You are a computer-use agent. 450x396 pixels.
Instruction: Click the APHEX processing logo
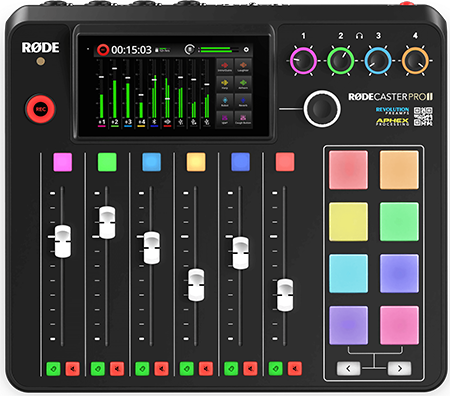coord(392,122)
